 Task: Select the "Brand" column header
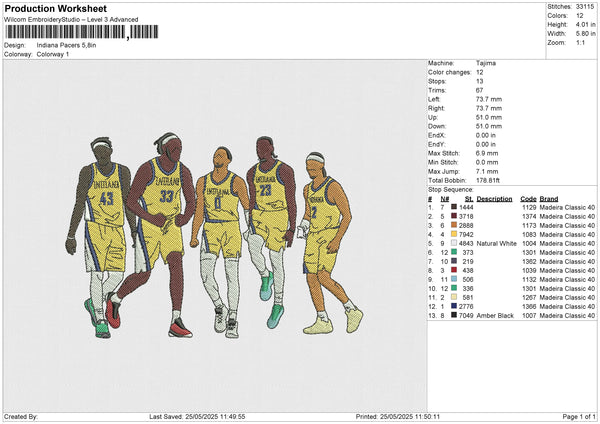549,199
